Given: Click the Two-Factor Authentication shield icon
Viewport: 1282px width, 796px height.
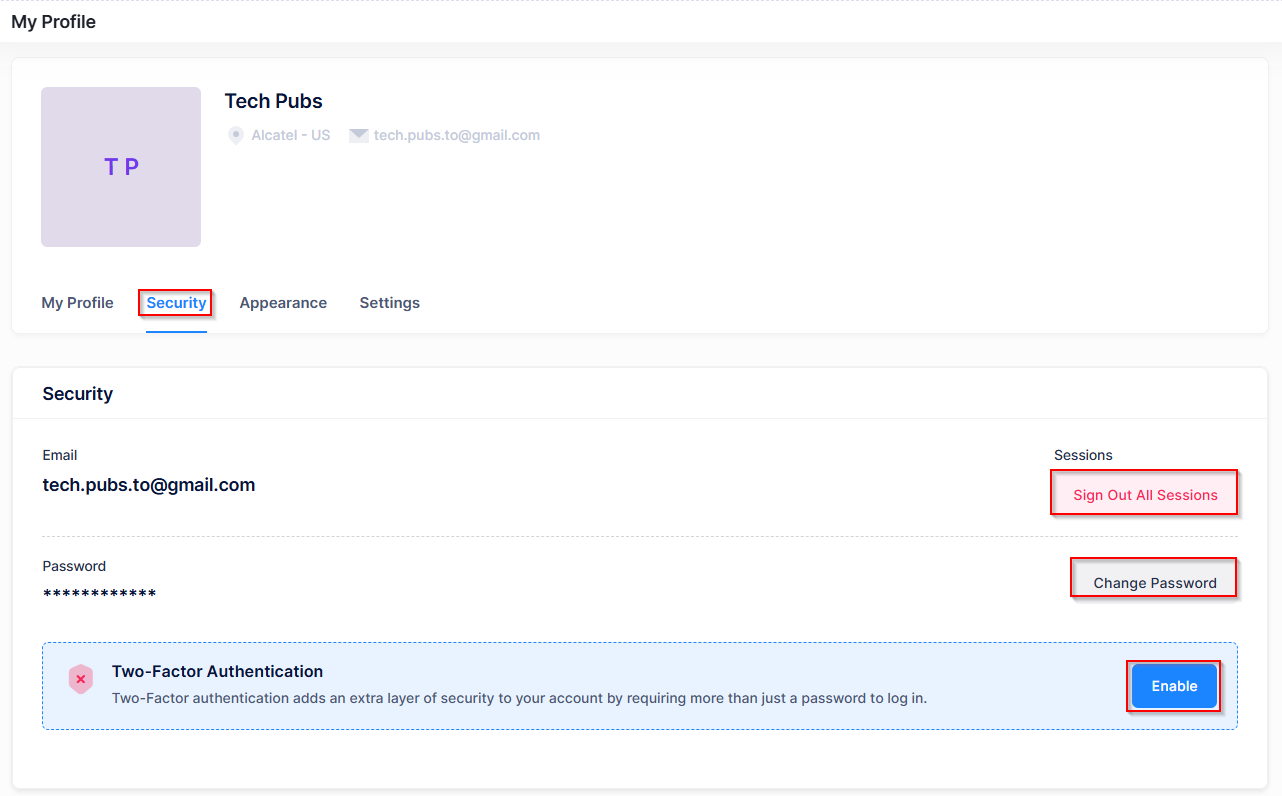Looking at the screenshot, I should coord(81,679).
